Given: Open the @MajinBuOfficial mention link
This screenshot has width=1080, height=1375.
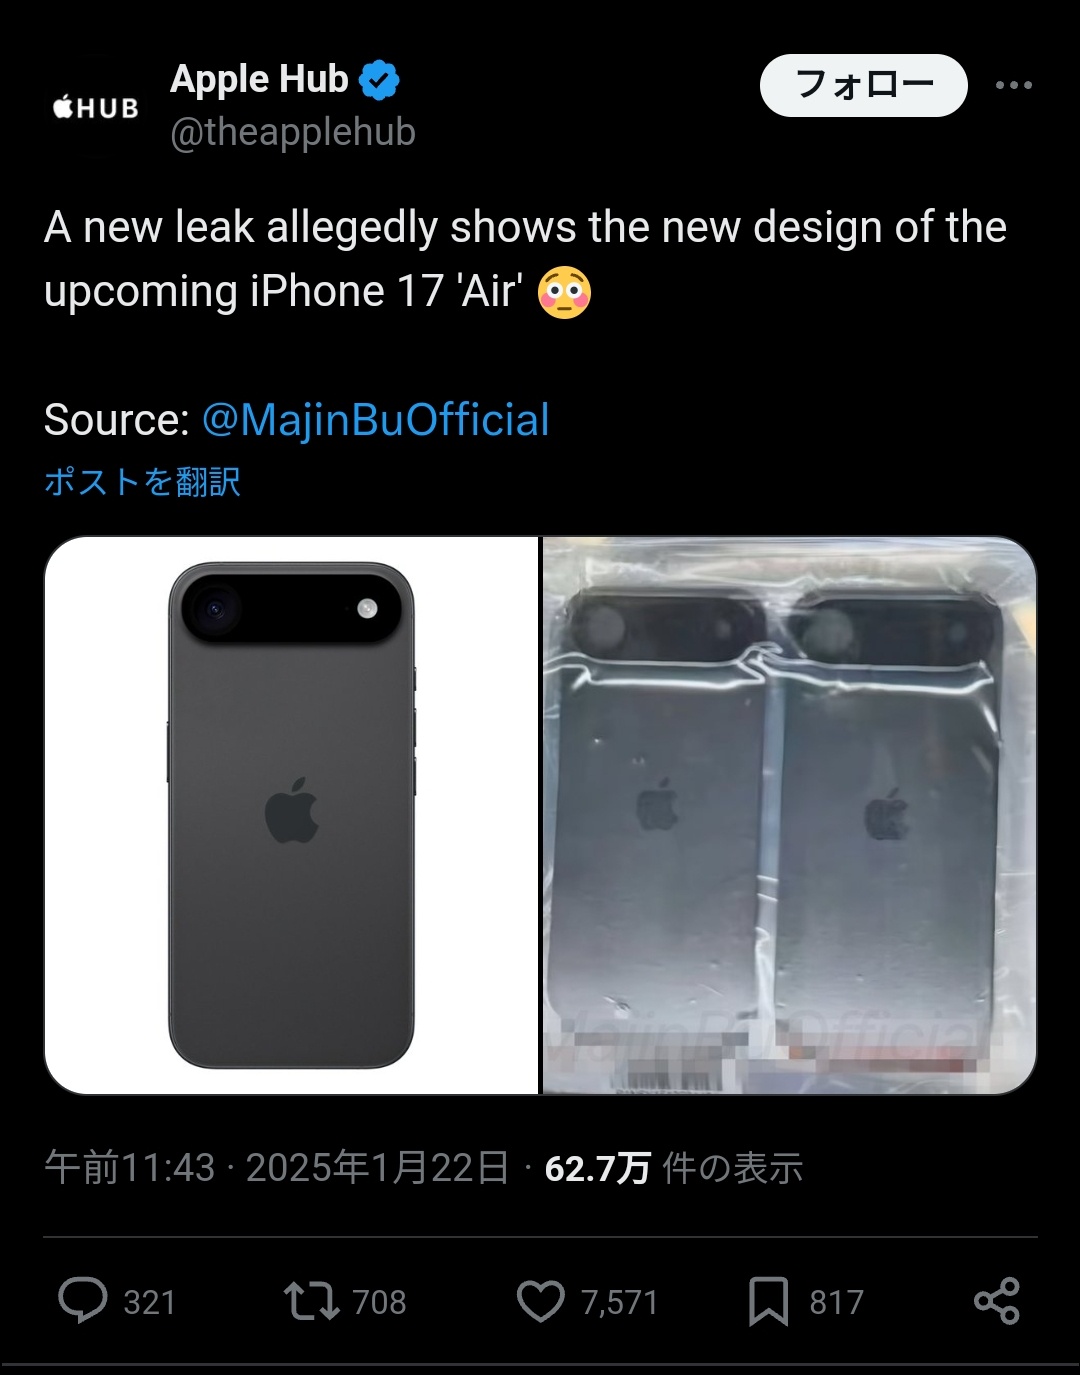Looking at the screenshot, I should pos(376,420).
